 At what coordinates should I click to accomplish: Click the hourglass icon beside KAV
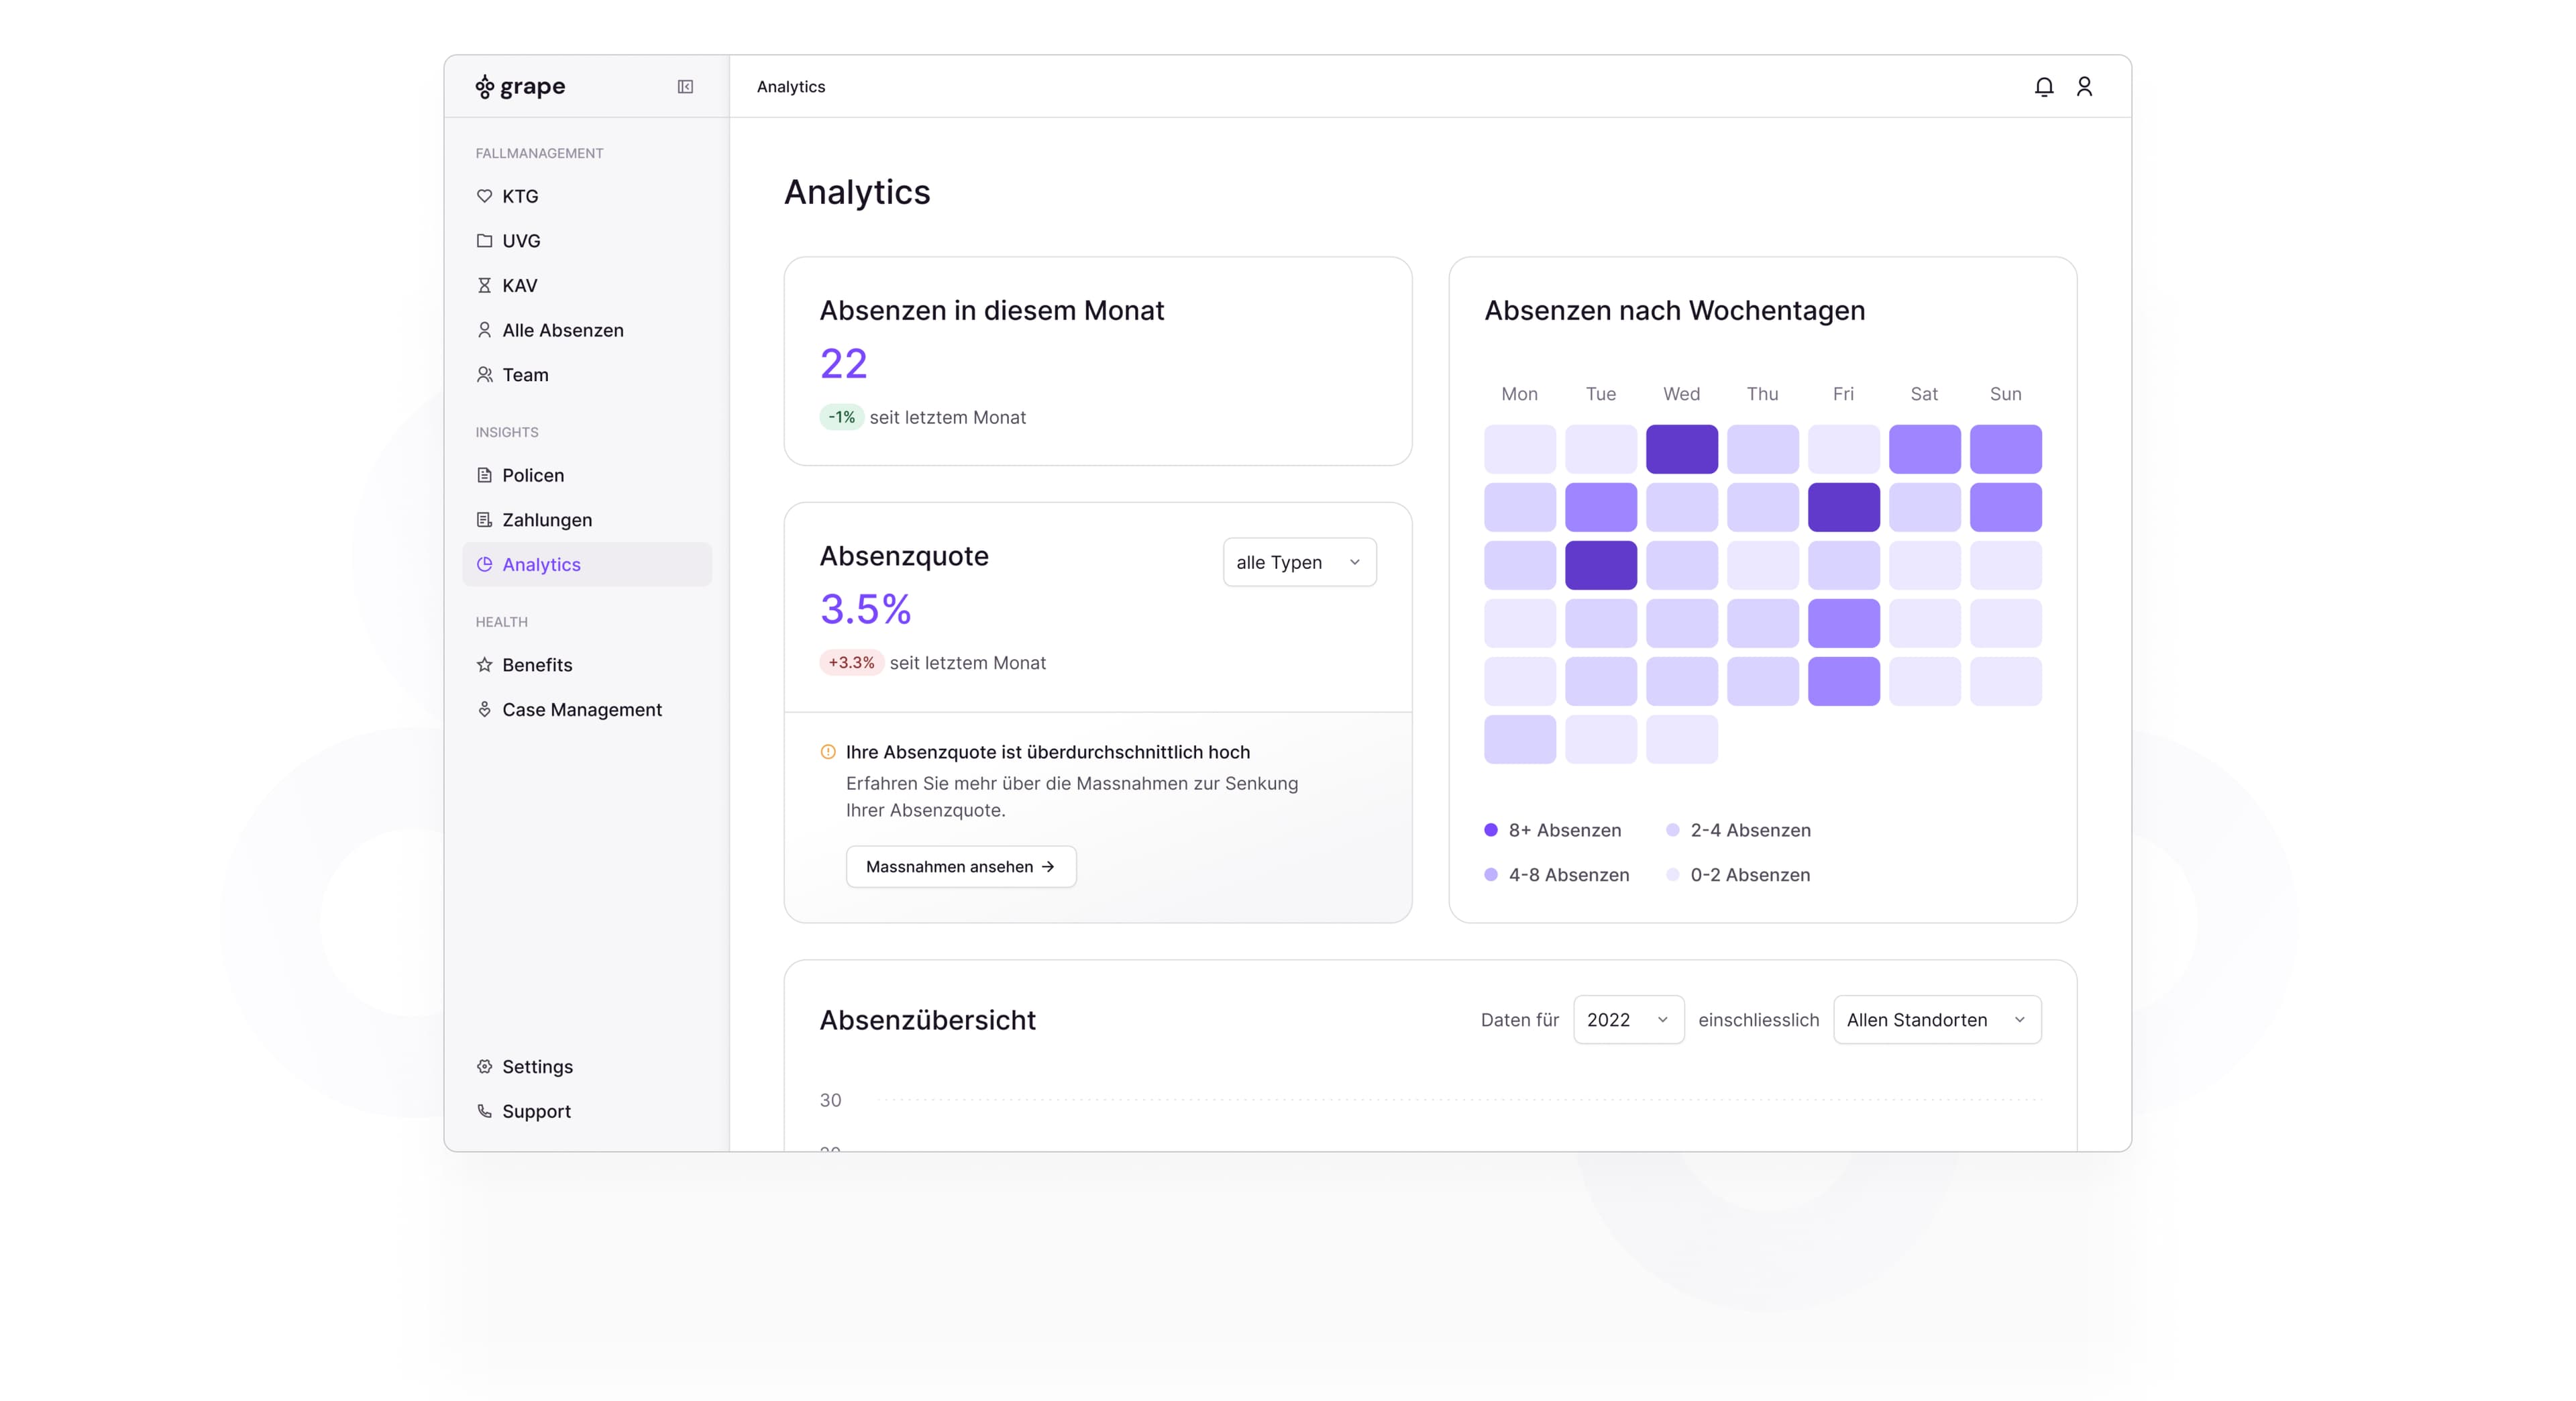click(484, 285)
